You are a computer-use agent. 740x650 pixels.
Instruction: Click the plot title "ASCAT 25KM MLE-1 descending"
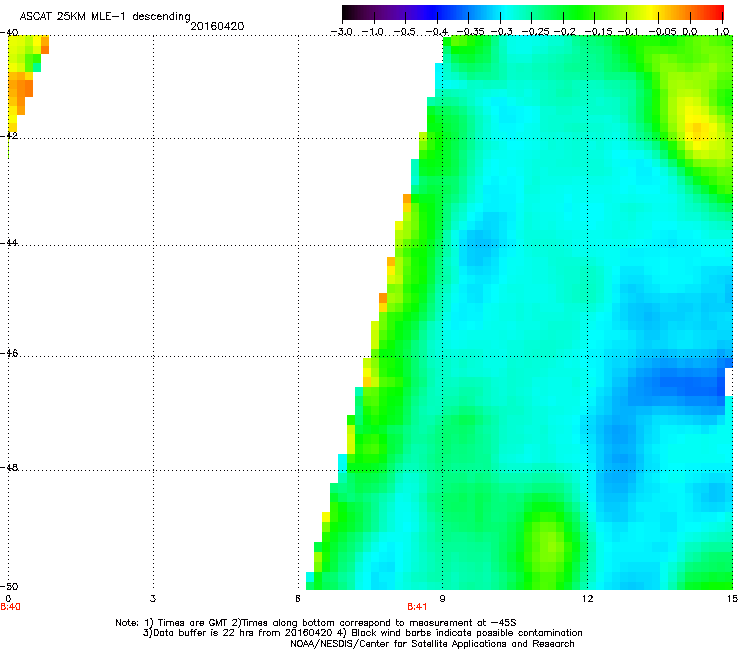[105, 17]
